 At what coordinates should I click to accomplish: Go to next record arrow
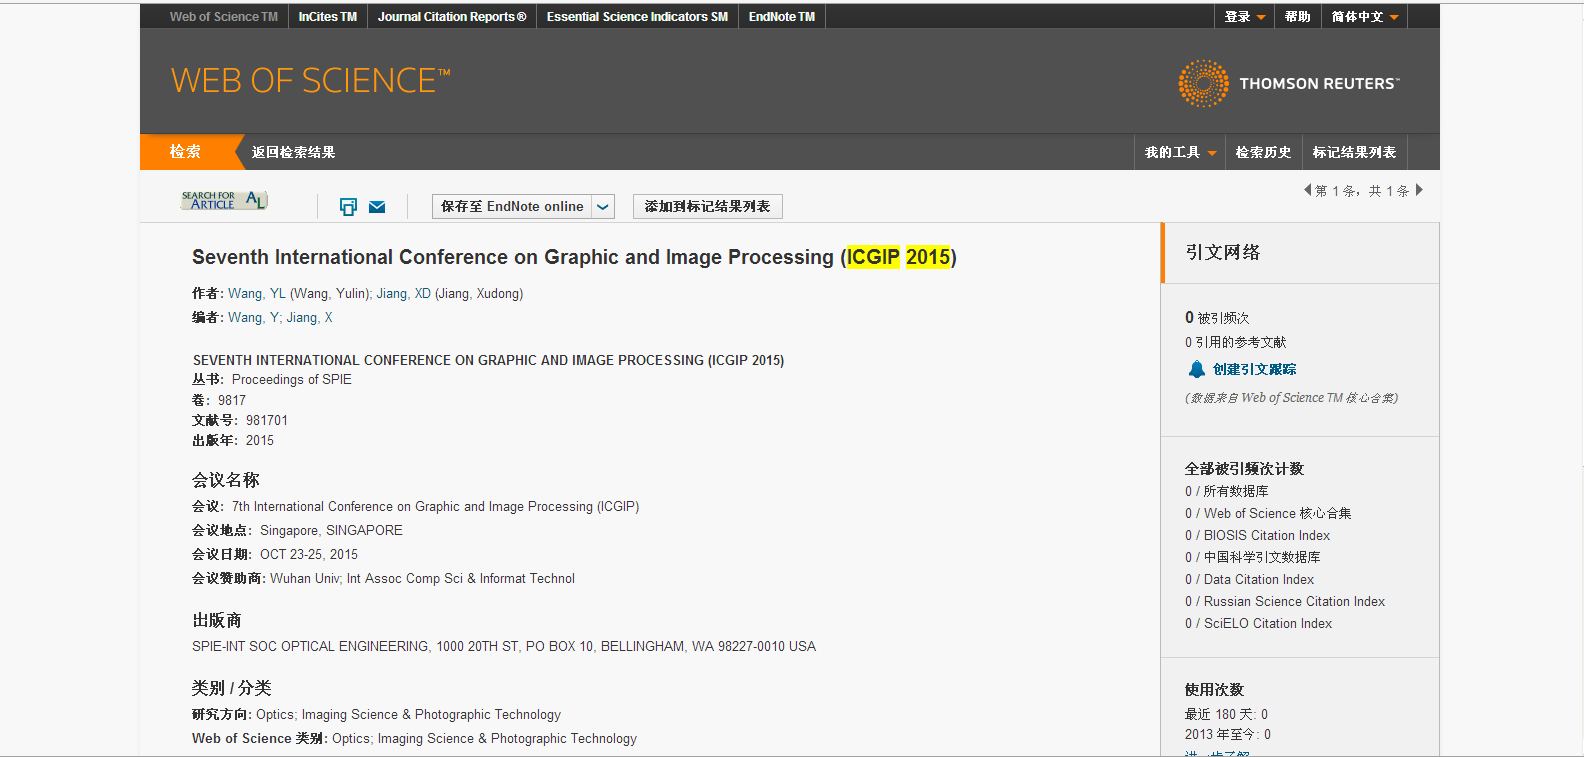tap(1419, 190)
